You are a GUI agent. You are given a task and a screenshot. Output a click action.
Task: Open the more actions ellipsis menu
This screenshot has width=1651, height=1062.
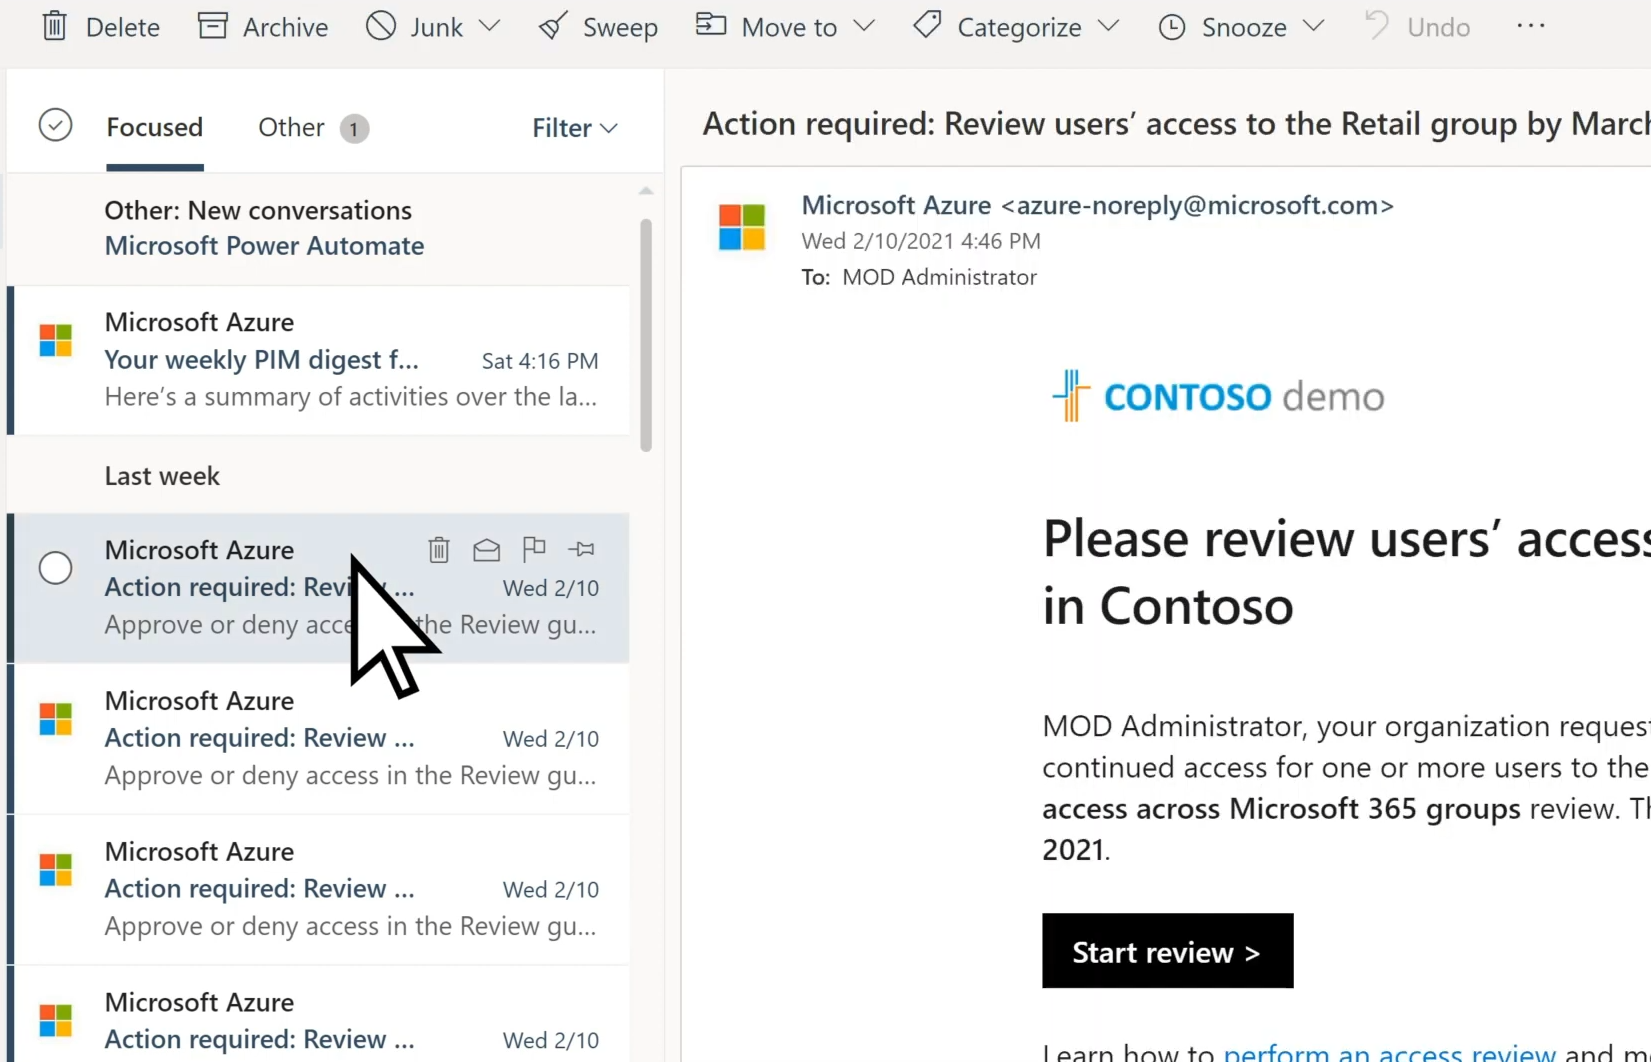point(1531,26)
